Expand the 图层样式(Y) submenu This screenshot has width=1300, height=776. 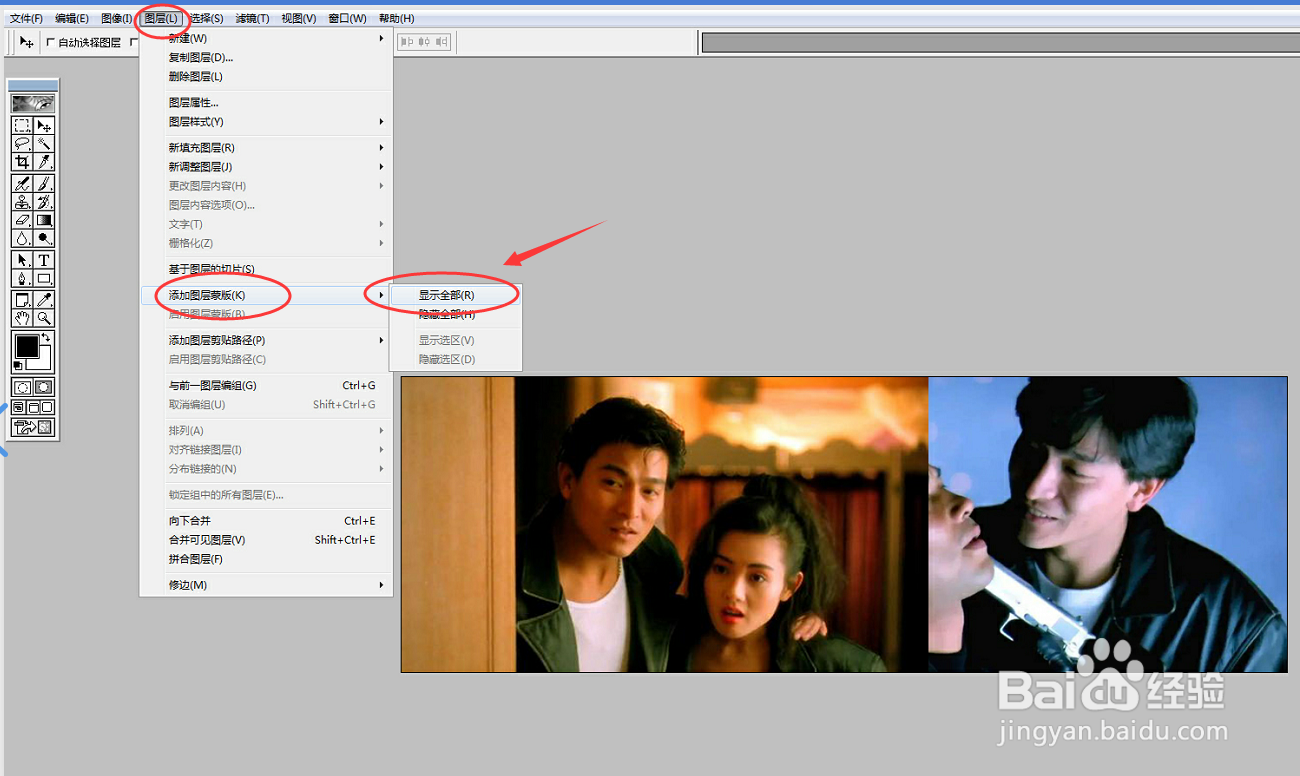pos(266,122)
